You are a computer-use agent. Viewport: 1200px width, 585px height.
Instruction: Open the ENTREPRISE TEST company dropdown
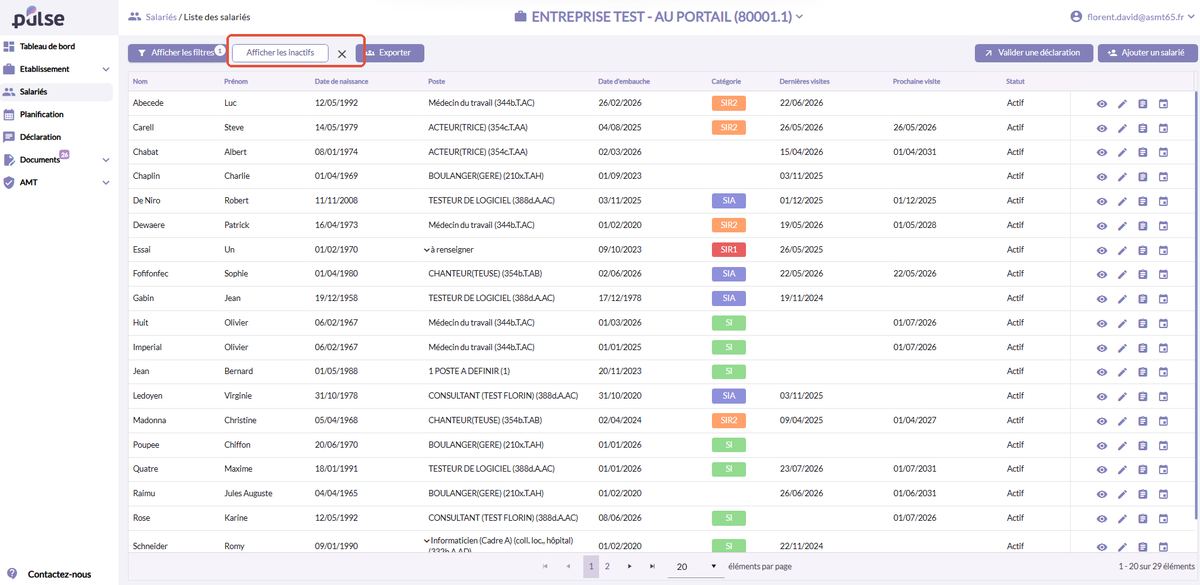[x=659, y=17]
